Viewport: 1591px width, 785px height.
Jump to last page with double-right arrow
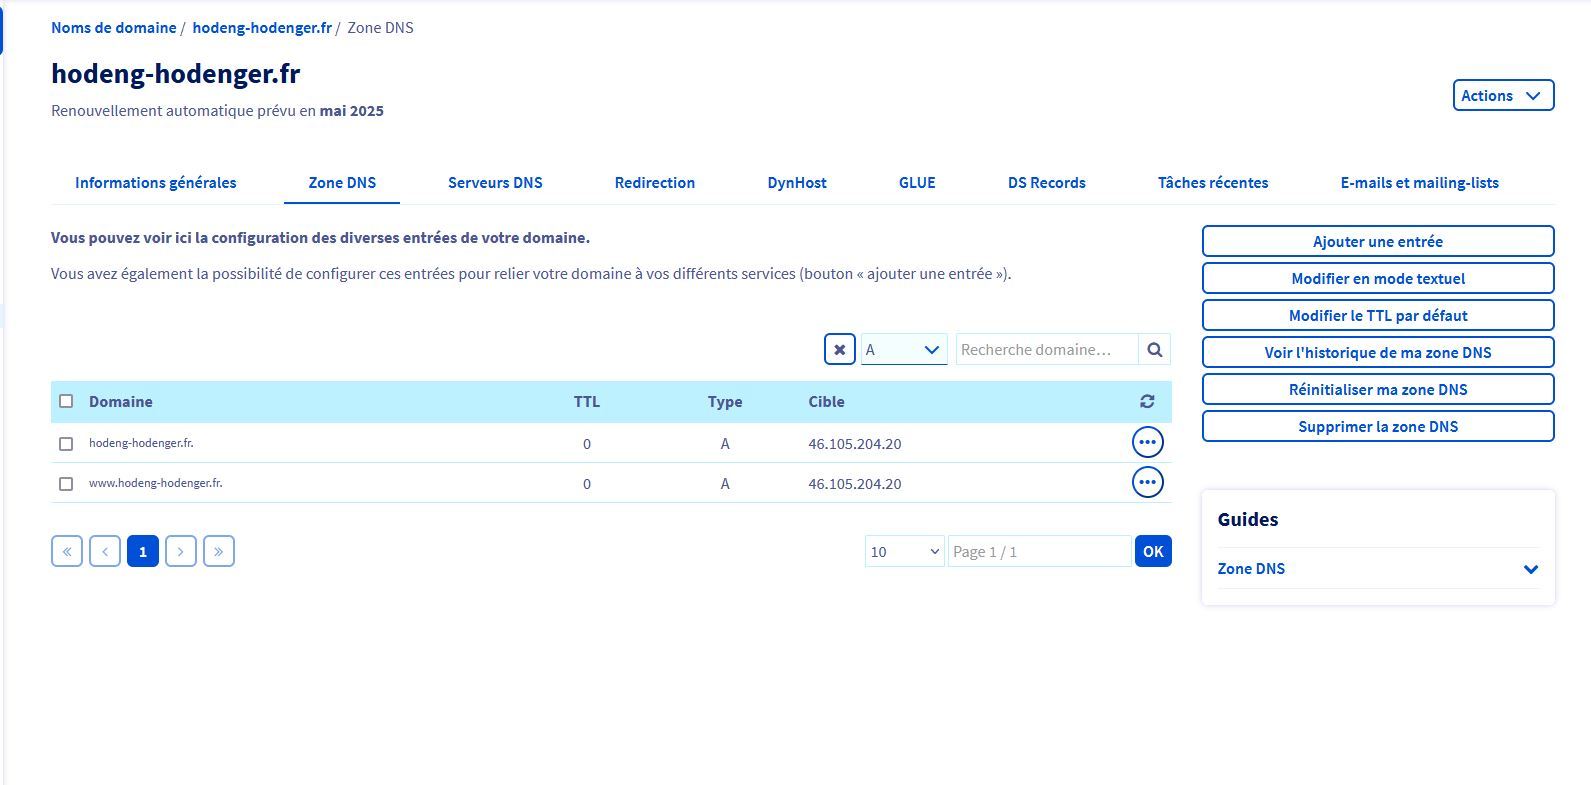click(218, 551)
